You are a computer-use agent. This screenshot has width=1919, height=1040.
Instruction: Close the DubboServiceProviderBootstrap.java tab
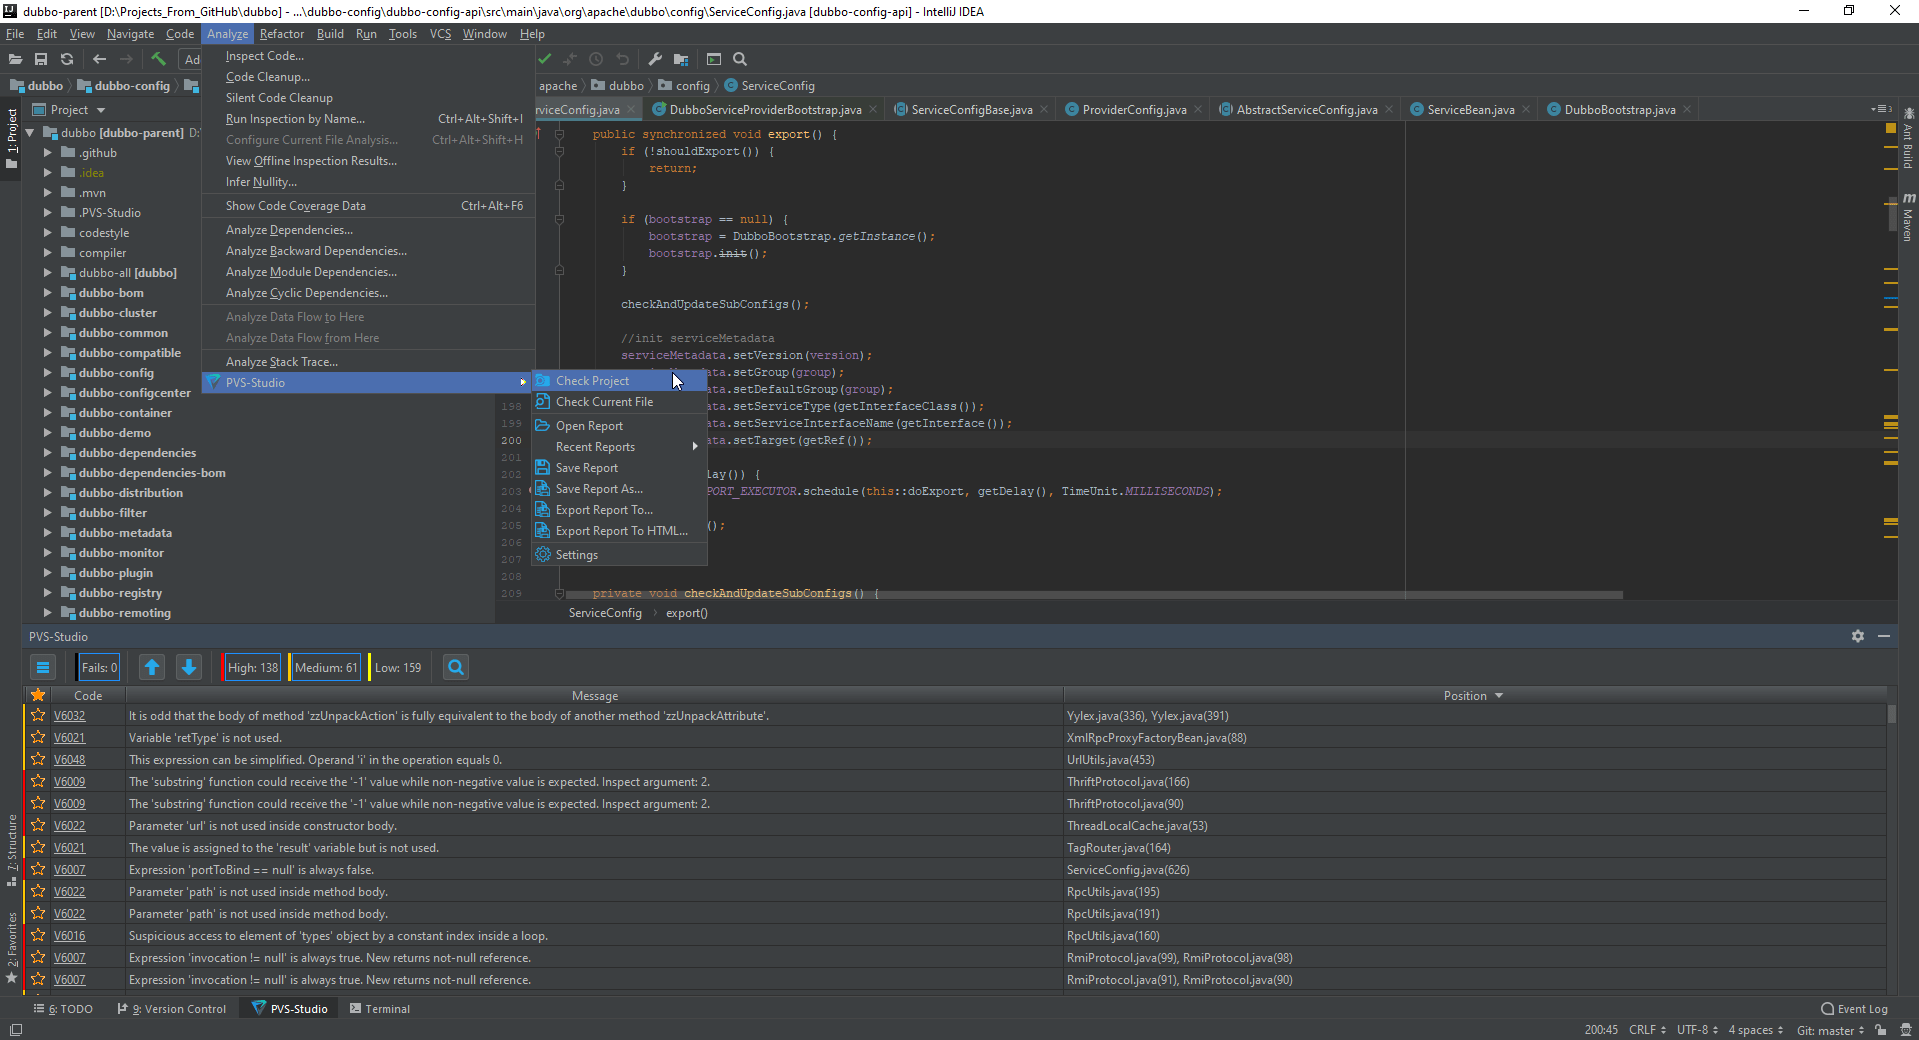[x=873, y=110]
